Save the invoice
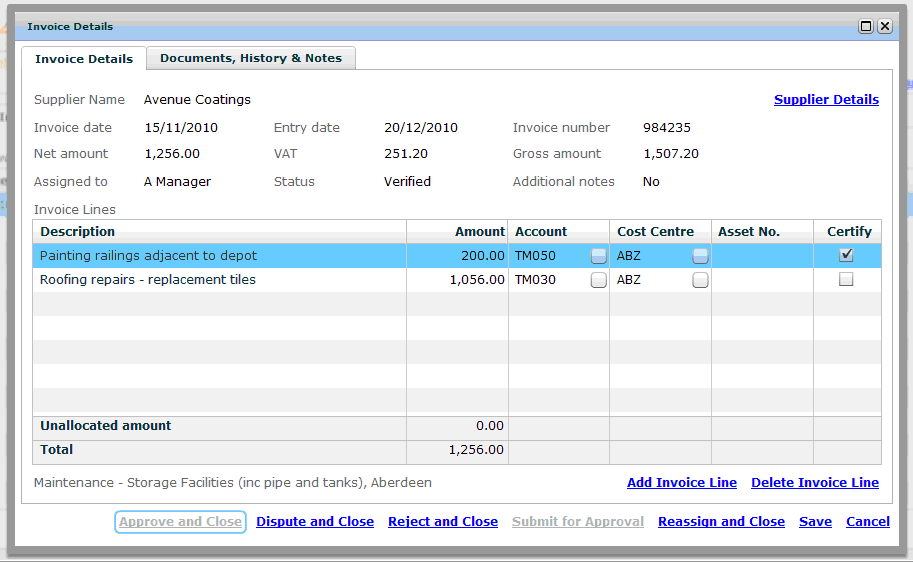Screen dimensions: 913x563 click(815, 522)
